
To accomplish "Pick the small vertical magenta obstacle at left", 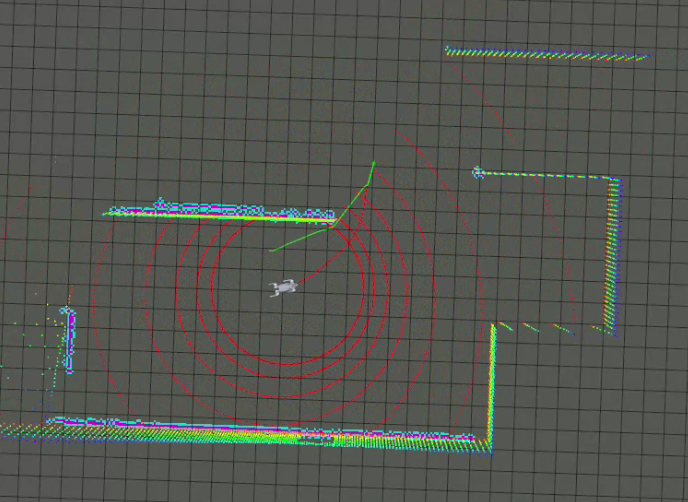I will [x=68, y=340].
